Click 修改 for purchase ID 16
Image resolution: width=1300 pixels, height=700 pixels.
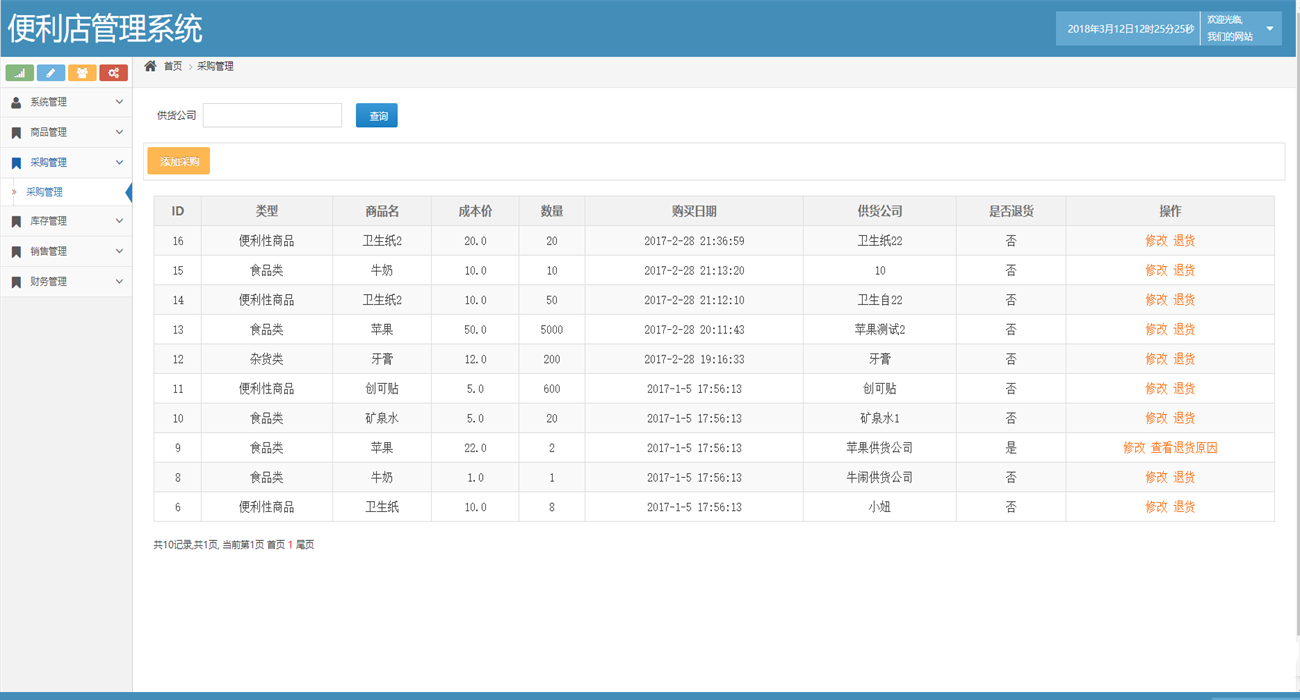[x=1156, y=241]
